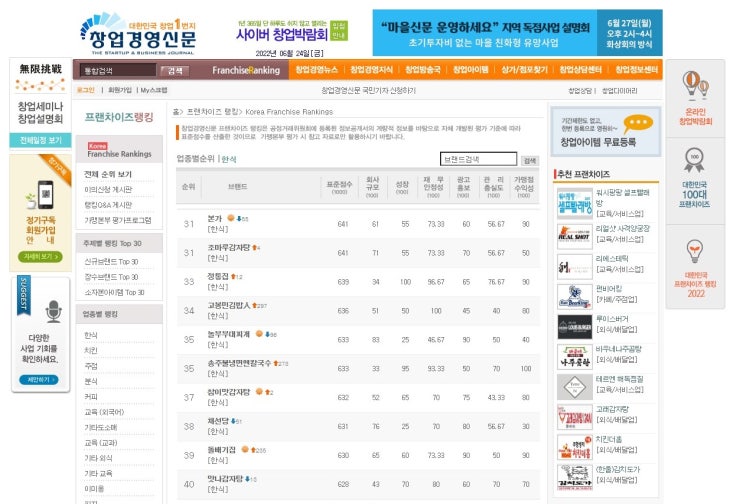The width and height of the screenshot is (743, 504).
Task: Click the 검색 button next to 통합검색
Action: point(174,71)
